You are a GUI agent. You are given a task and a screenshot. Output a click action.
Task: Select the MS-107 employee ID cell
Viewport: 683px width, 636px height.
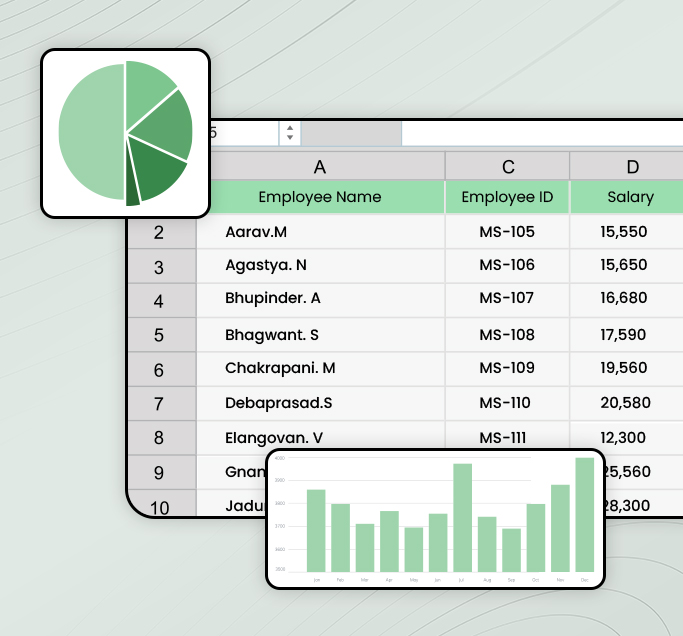(507, 298)
